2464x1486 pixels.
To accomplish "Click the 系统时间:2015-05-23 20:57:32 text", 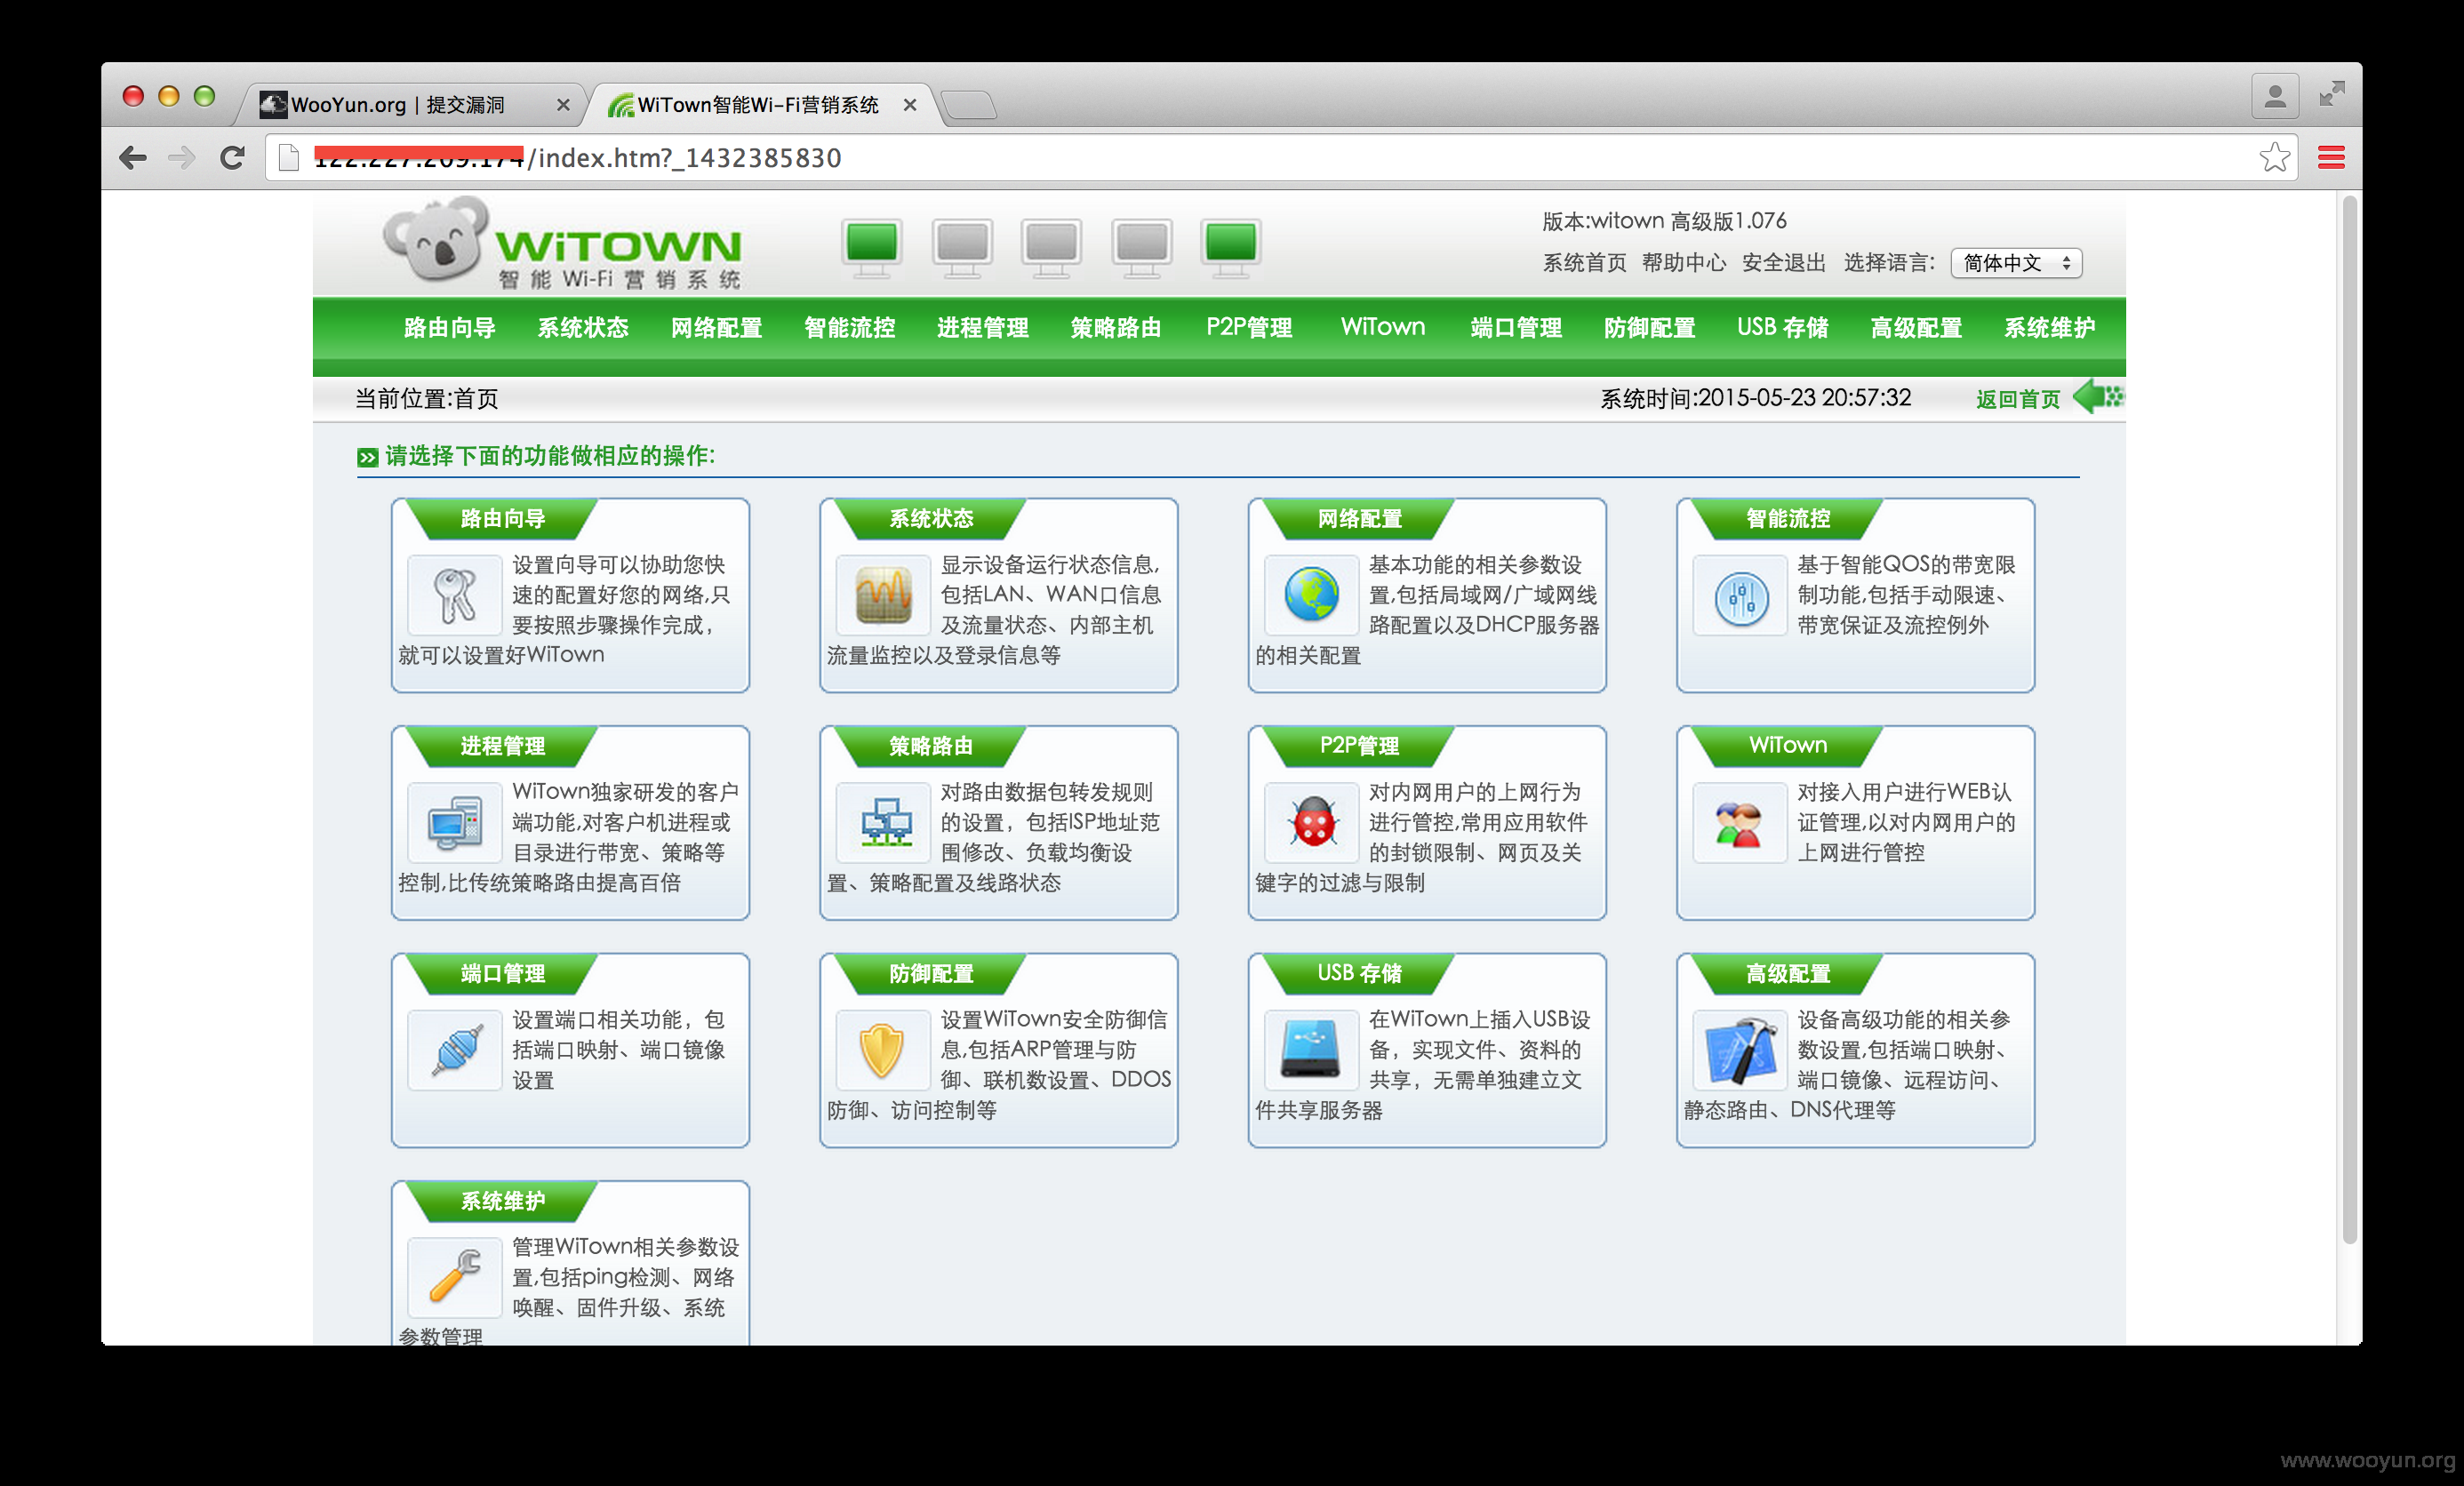I will click(x=1755, y=398).
